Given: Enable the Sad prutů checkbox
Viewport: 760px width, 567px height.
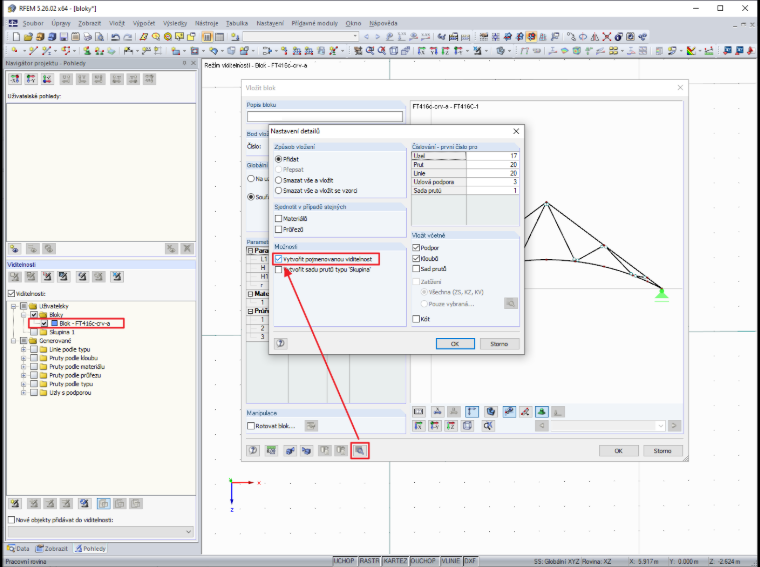Looking at the screenshot, I should coord(416,268).
